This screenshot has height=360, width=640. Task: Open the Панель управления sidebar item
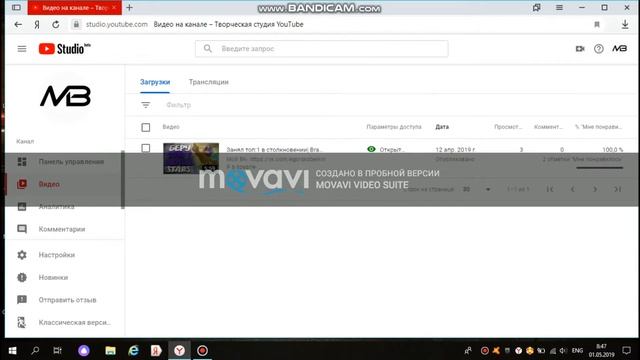[x=63, y=162]
